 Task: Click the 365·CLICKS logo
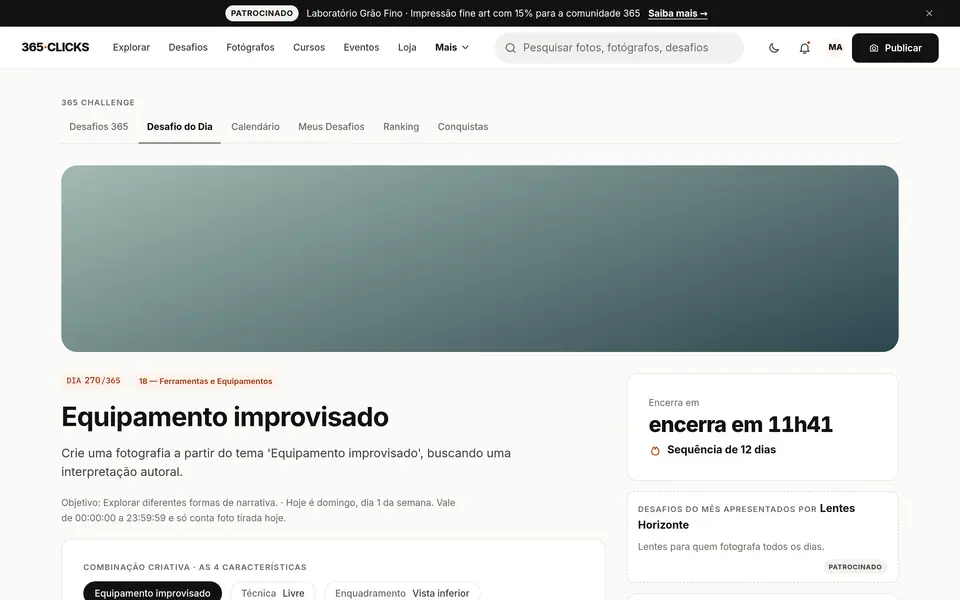click(55, 47)
